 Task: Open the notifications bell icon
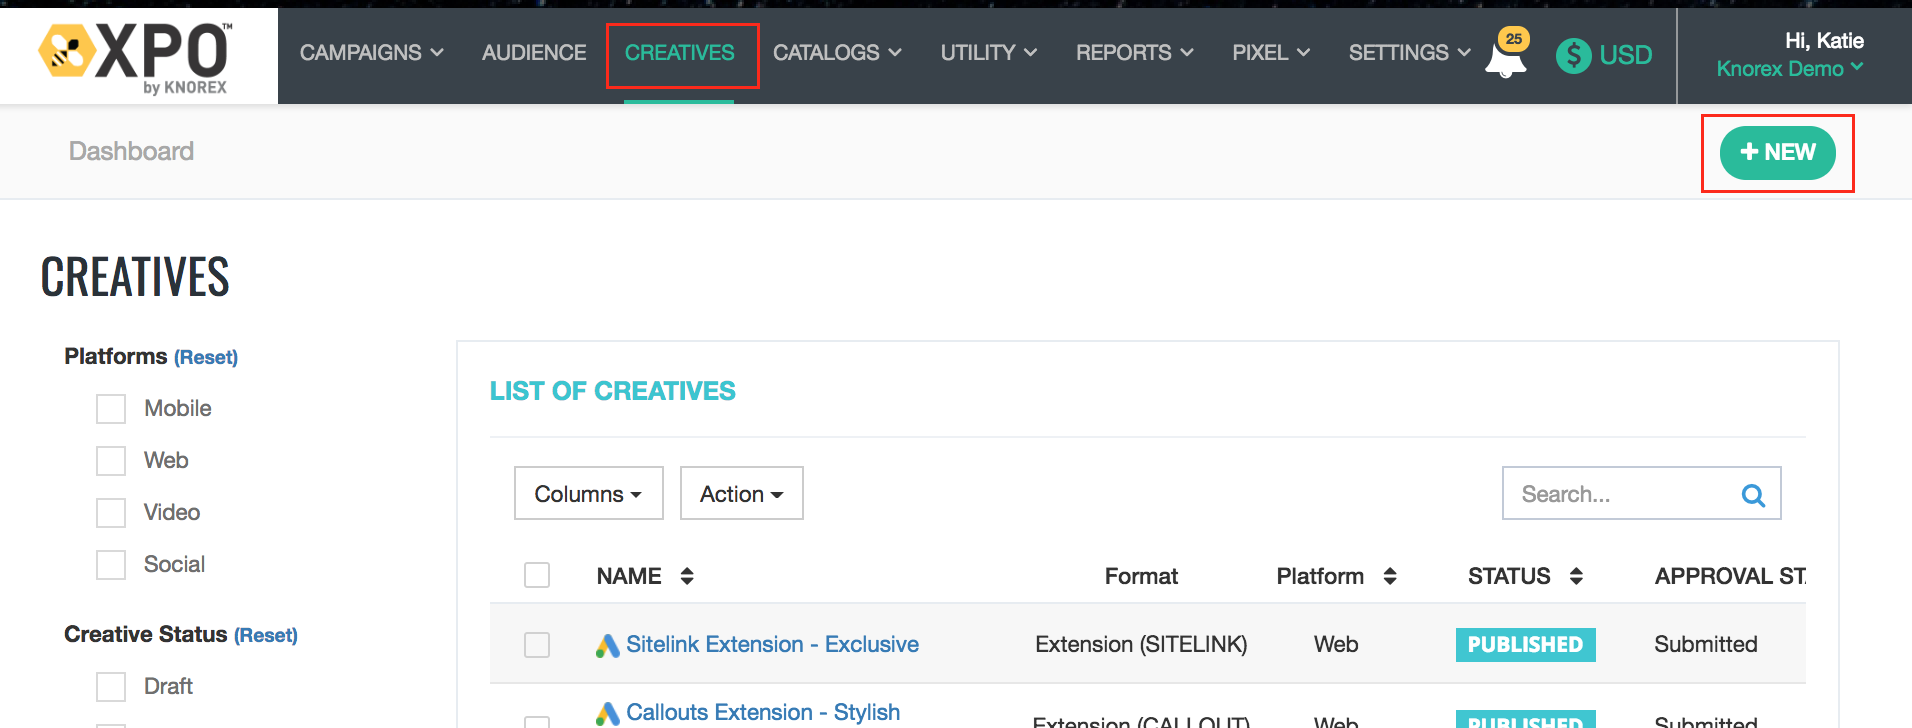1506,58
